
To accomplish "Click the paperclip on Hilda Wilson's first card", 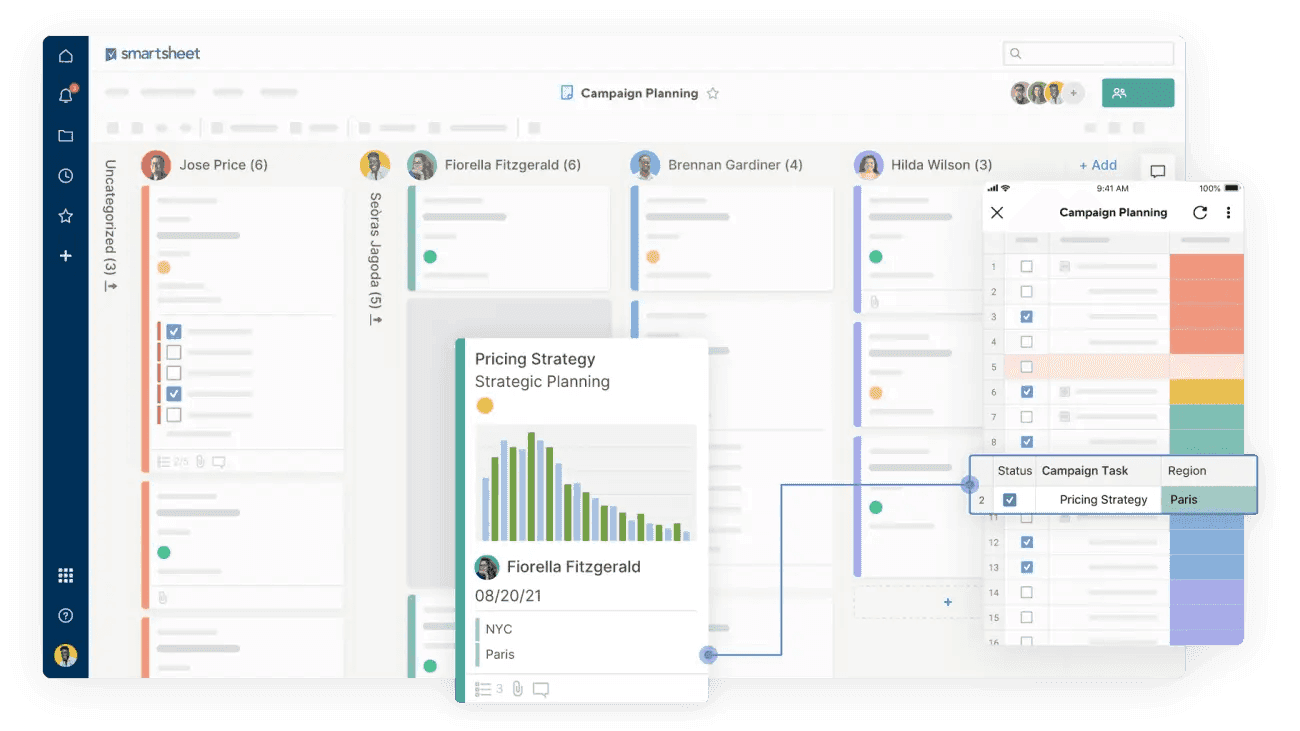I will (x=875, y=301).
